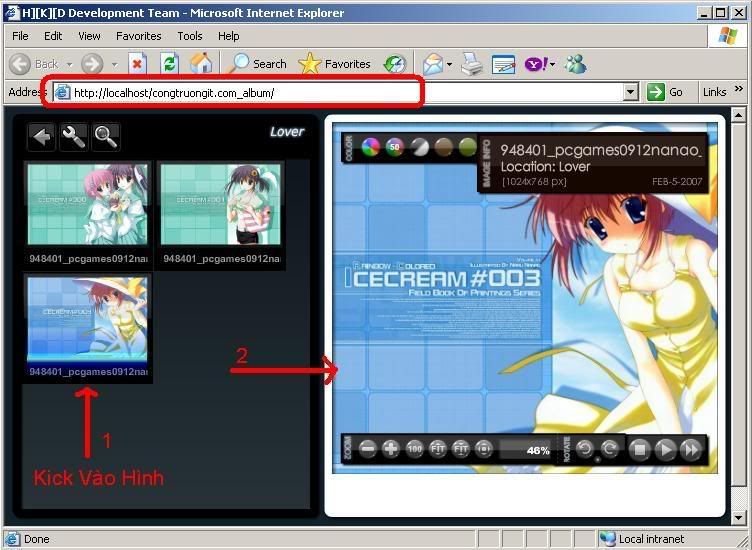Open Favorites star toolbar button
Image resolution: width=752 pixels, height=550 pixels.
(x=334, y=64)
